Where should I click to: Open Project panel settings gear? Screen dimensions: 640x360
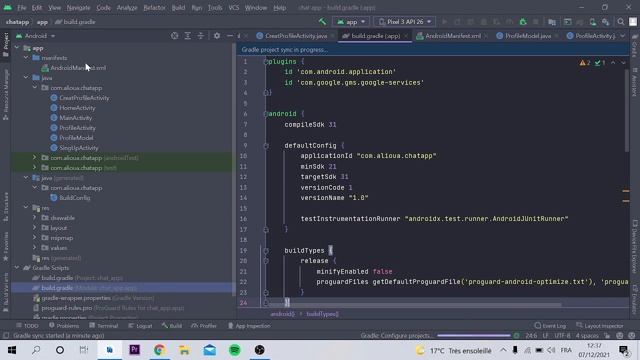[x=217, y=36]
